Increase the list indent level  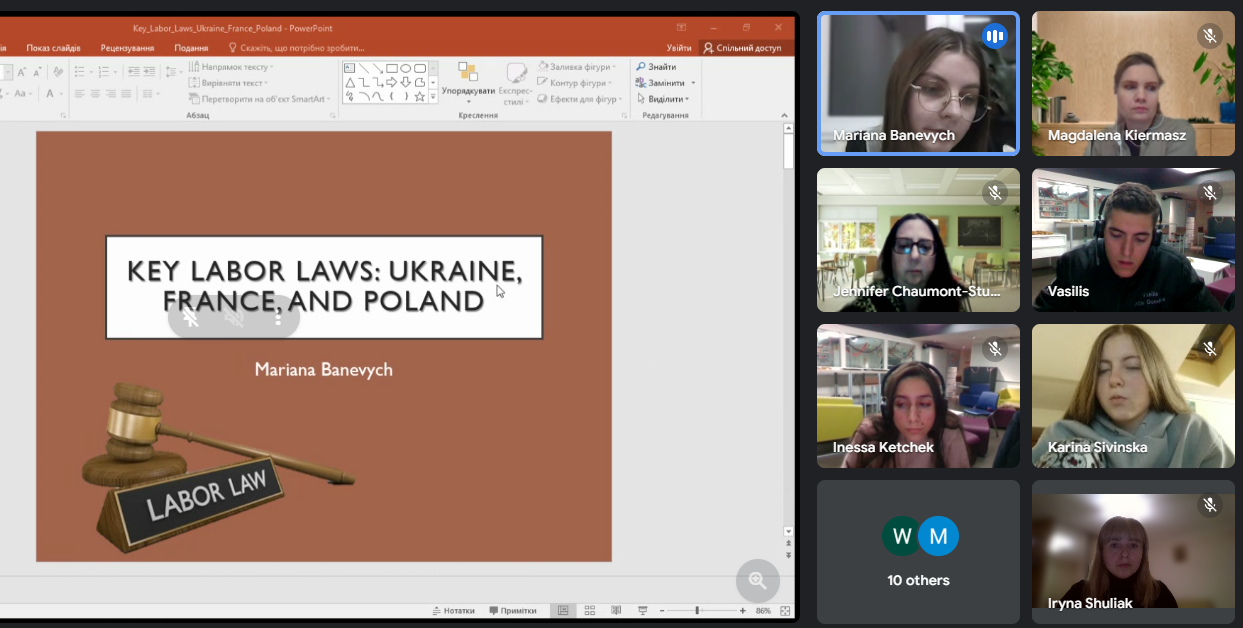click(x=149, y=72)
